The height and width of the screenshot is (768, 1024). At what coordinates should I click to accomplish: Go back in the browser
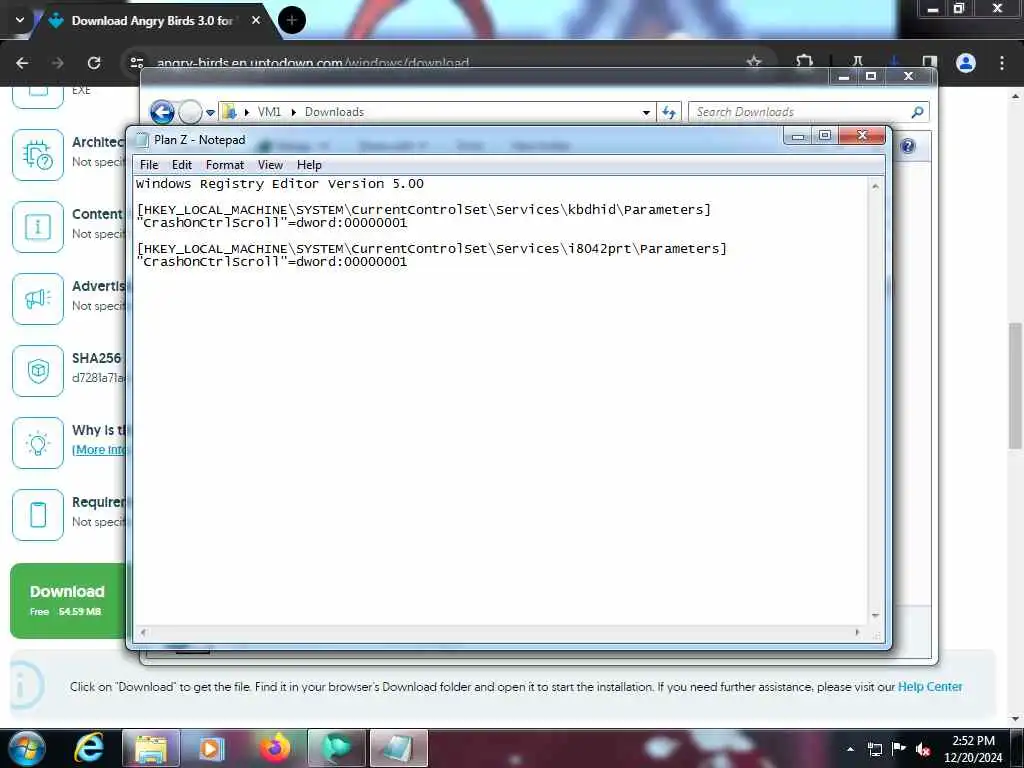pos(22,63)
